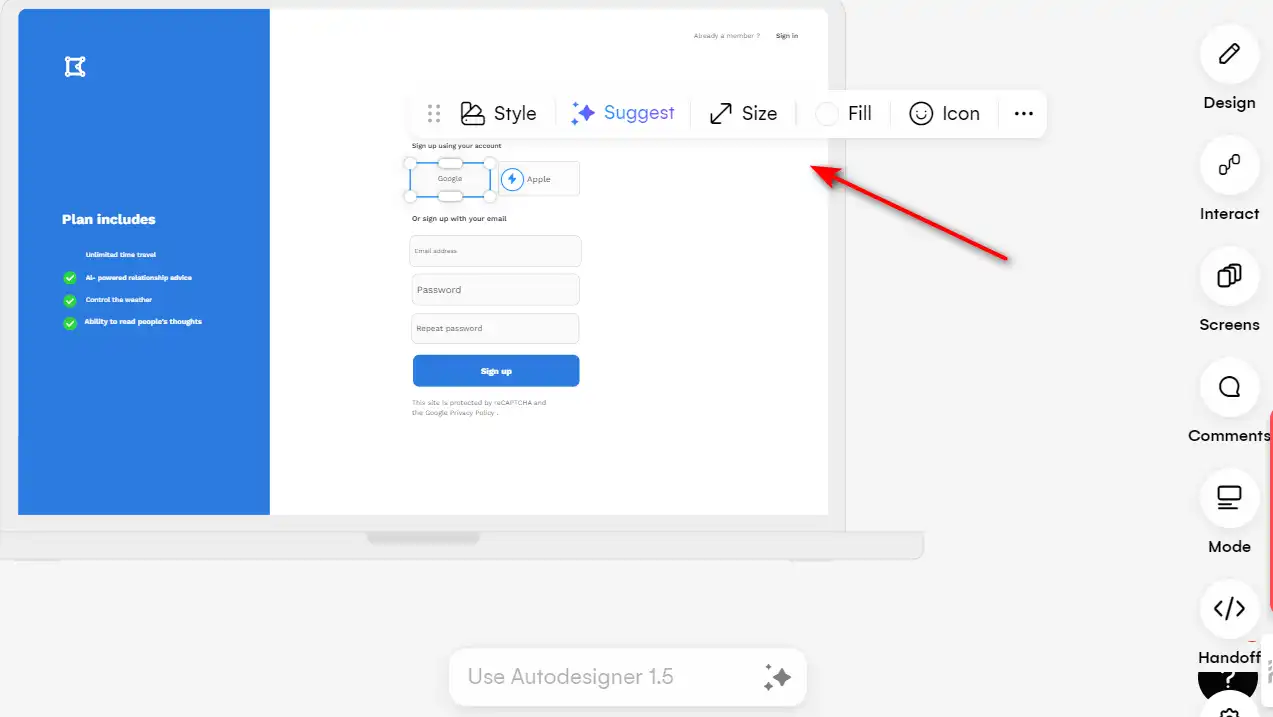Open the Handoff code icon
Image resolution: width=1273 pixels, height=717 pixels.
tap(1229, 609)
